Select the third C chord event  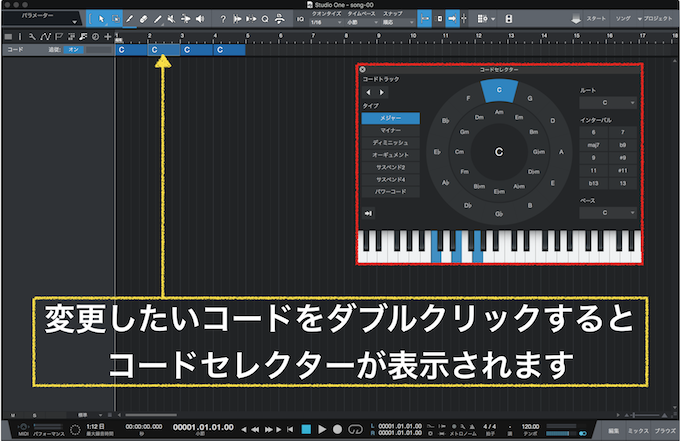197,50
